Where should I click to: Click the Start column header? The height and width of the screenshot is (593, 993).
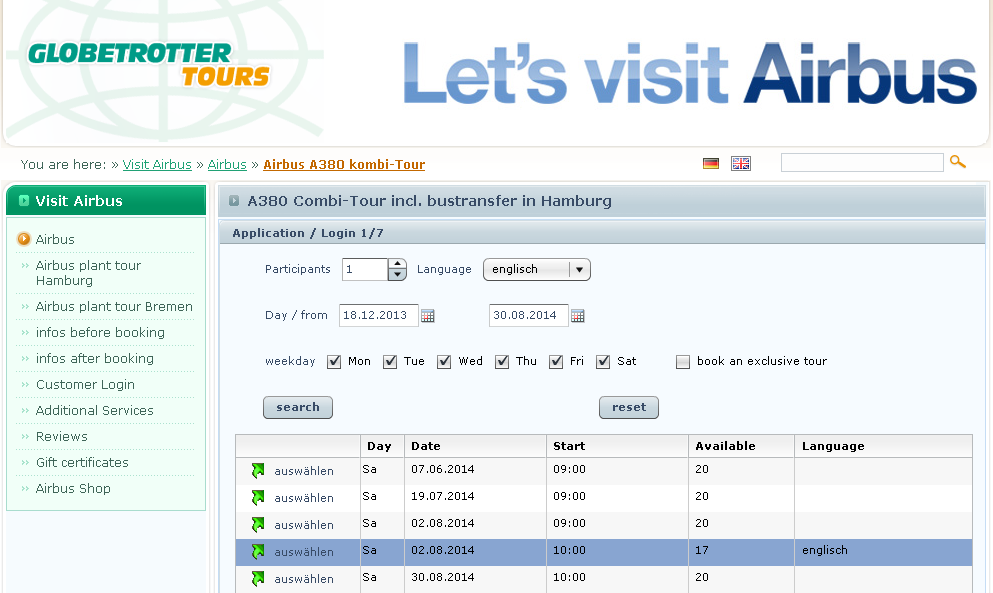click(x=617, y=446)
